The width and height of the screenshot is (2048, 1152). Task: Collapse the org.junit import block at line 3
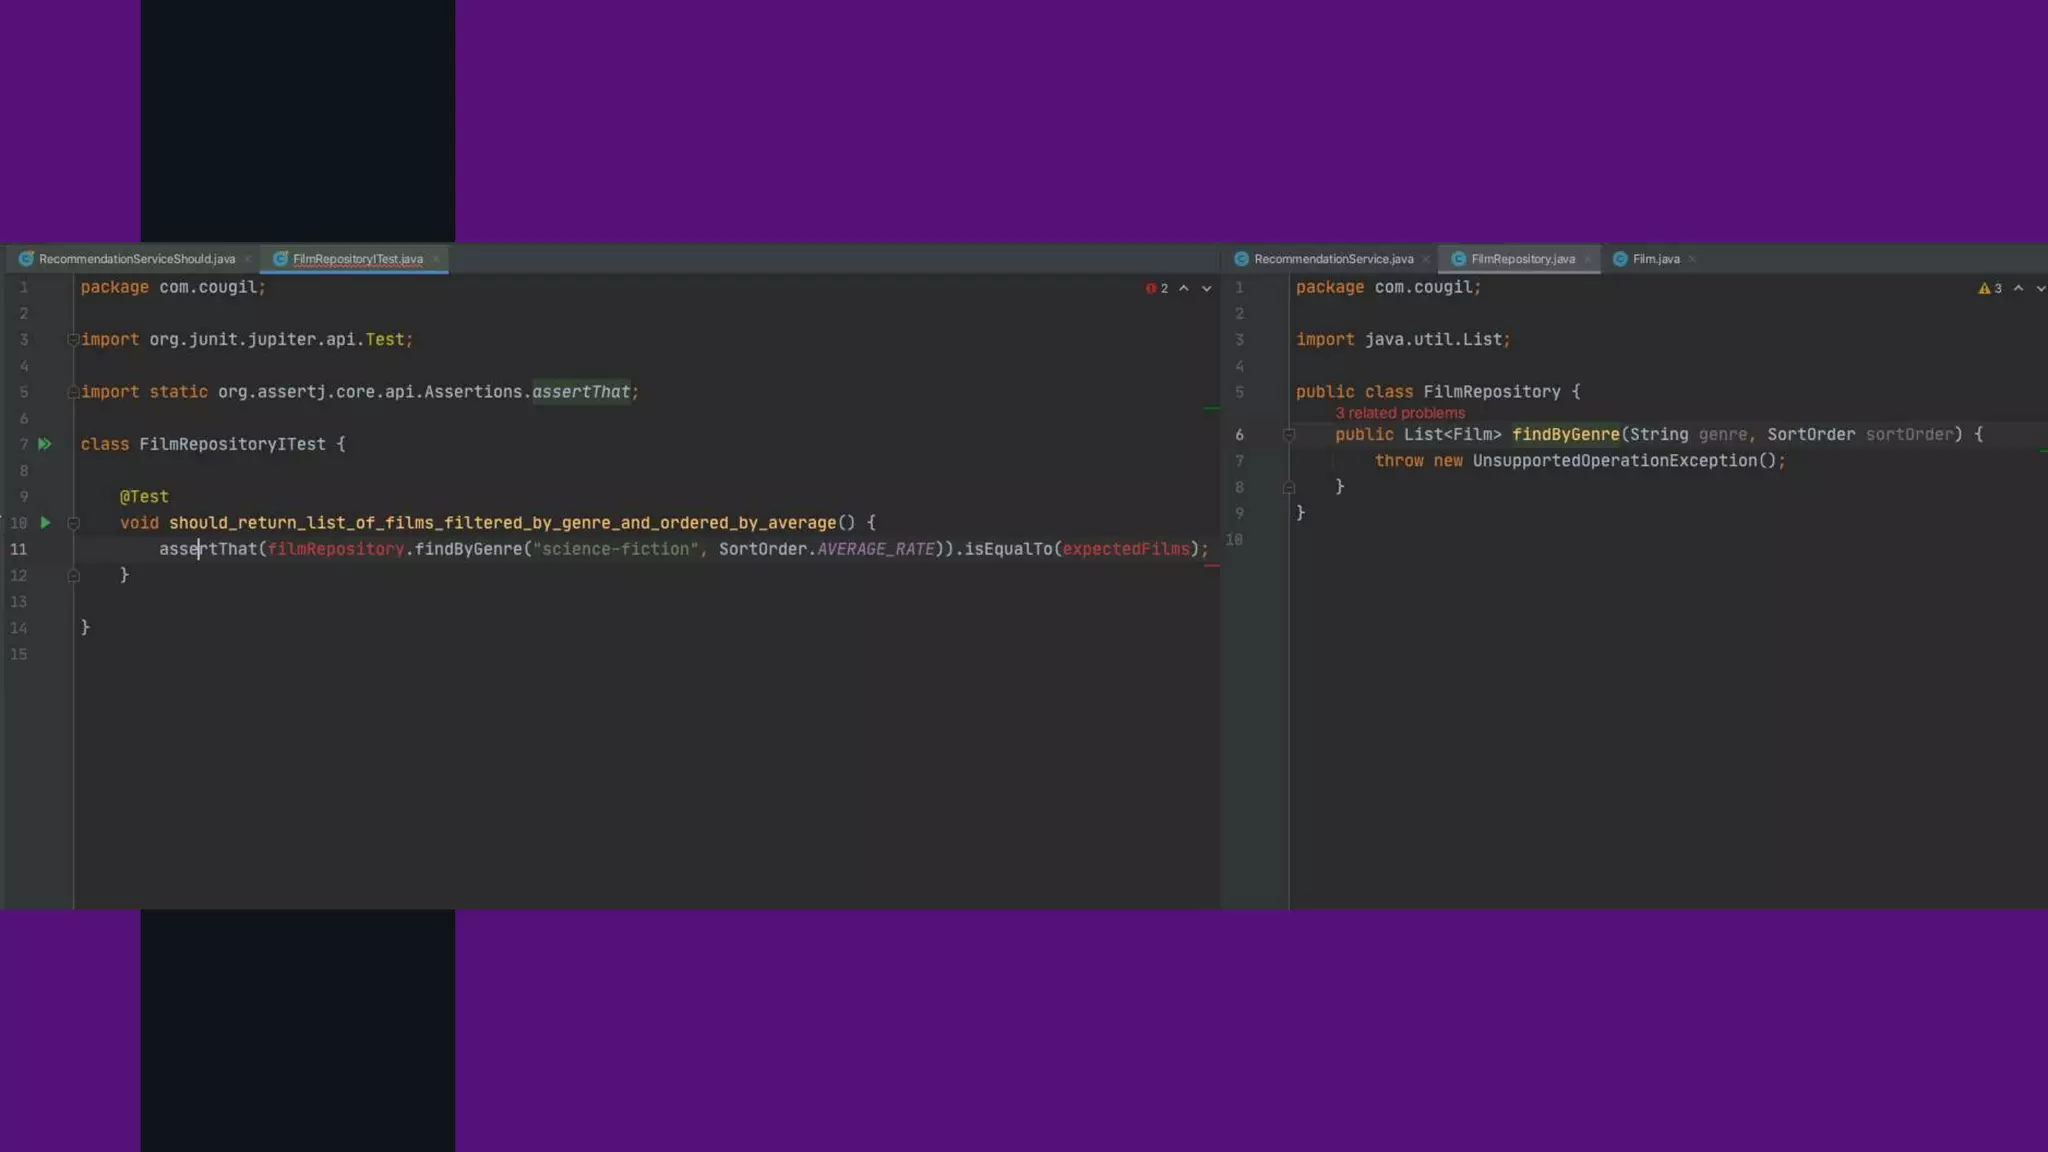point(73,340)
